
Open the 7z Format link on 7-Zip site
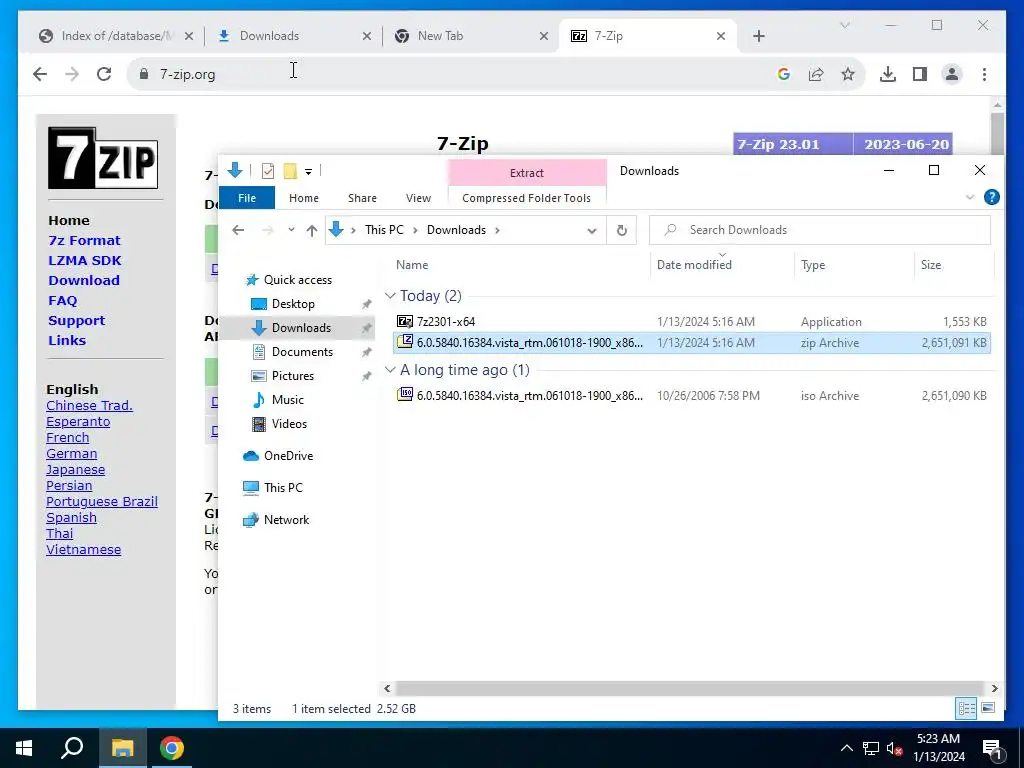[x=84, y=240]
